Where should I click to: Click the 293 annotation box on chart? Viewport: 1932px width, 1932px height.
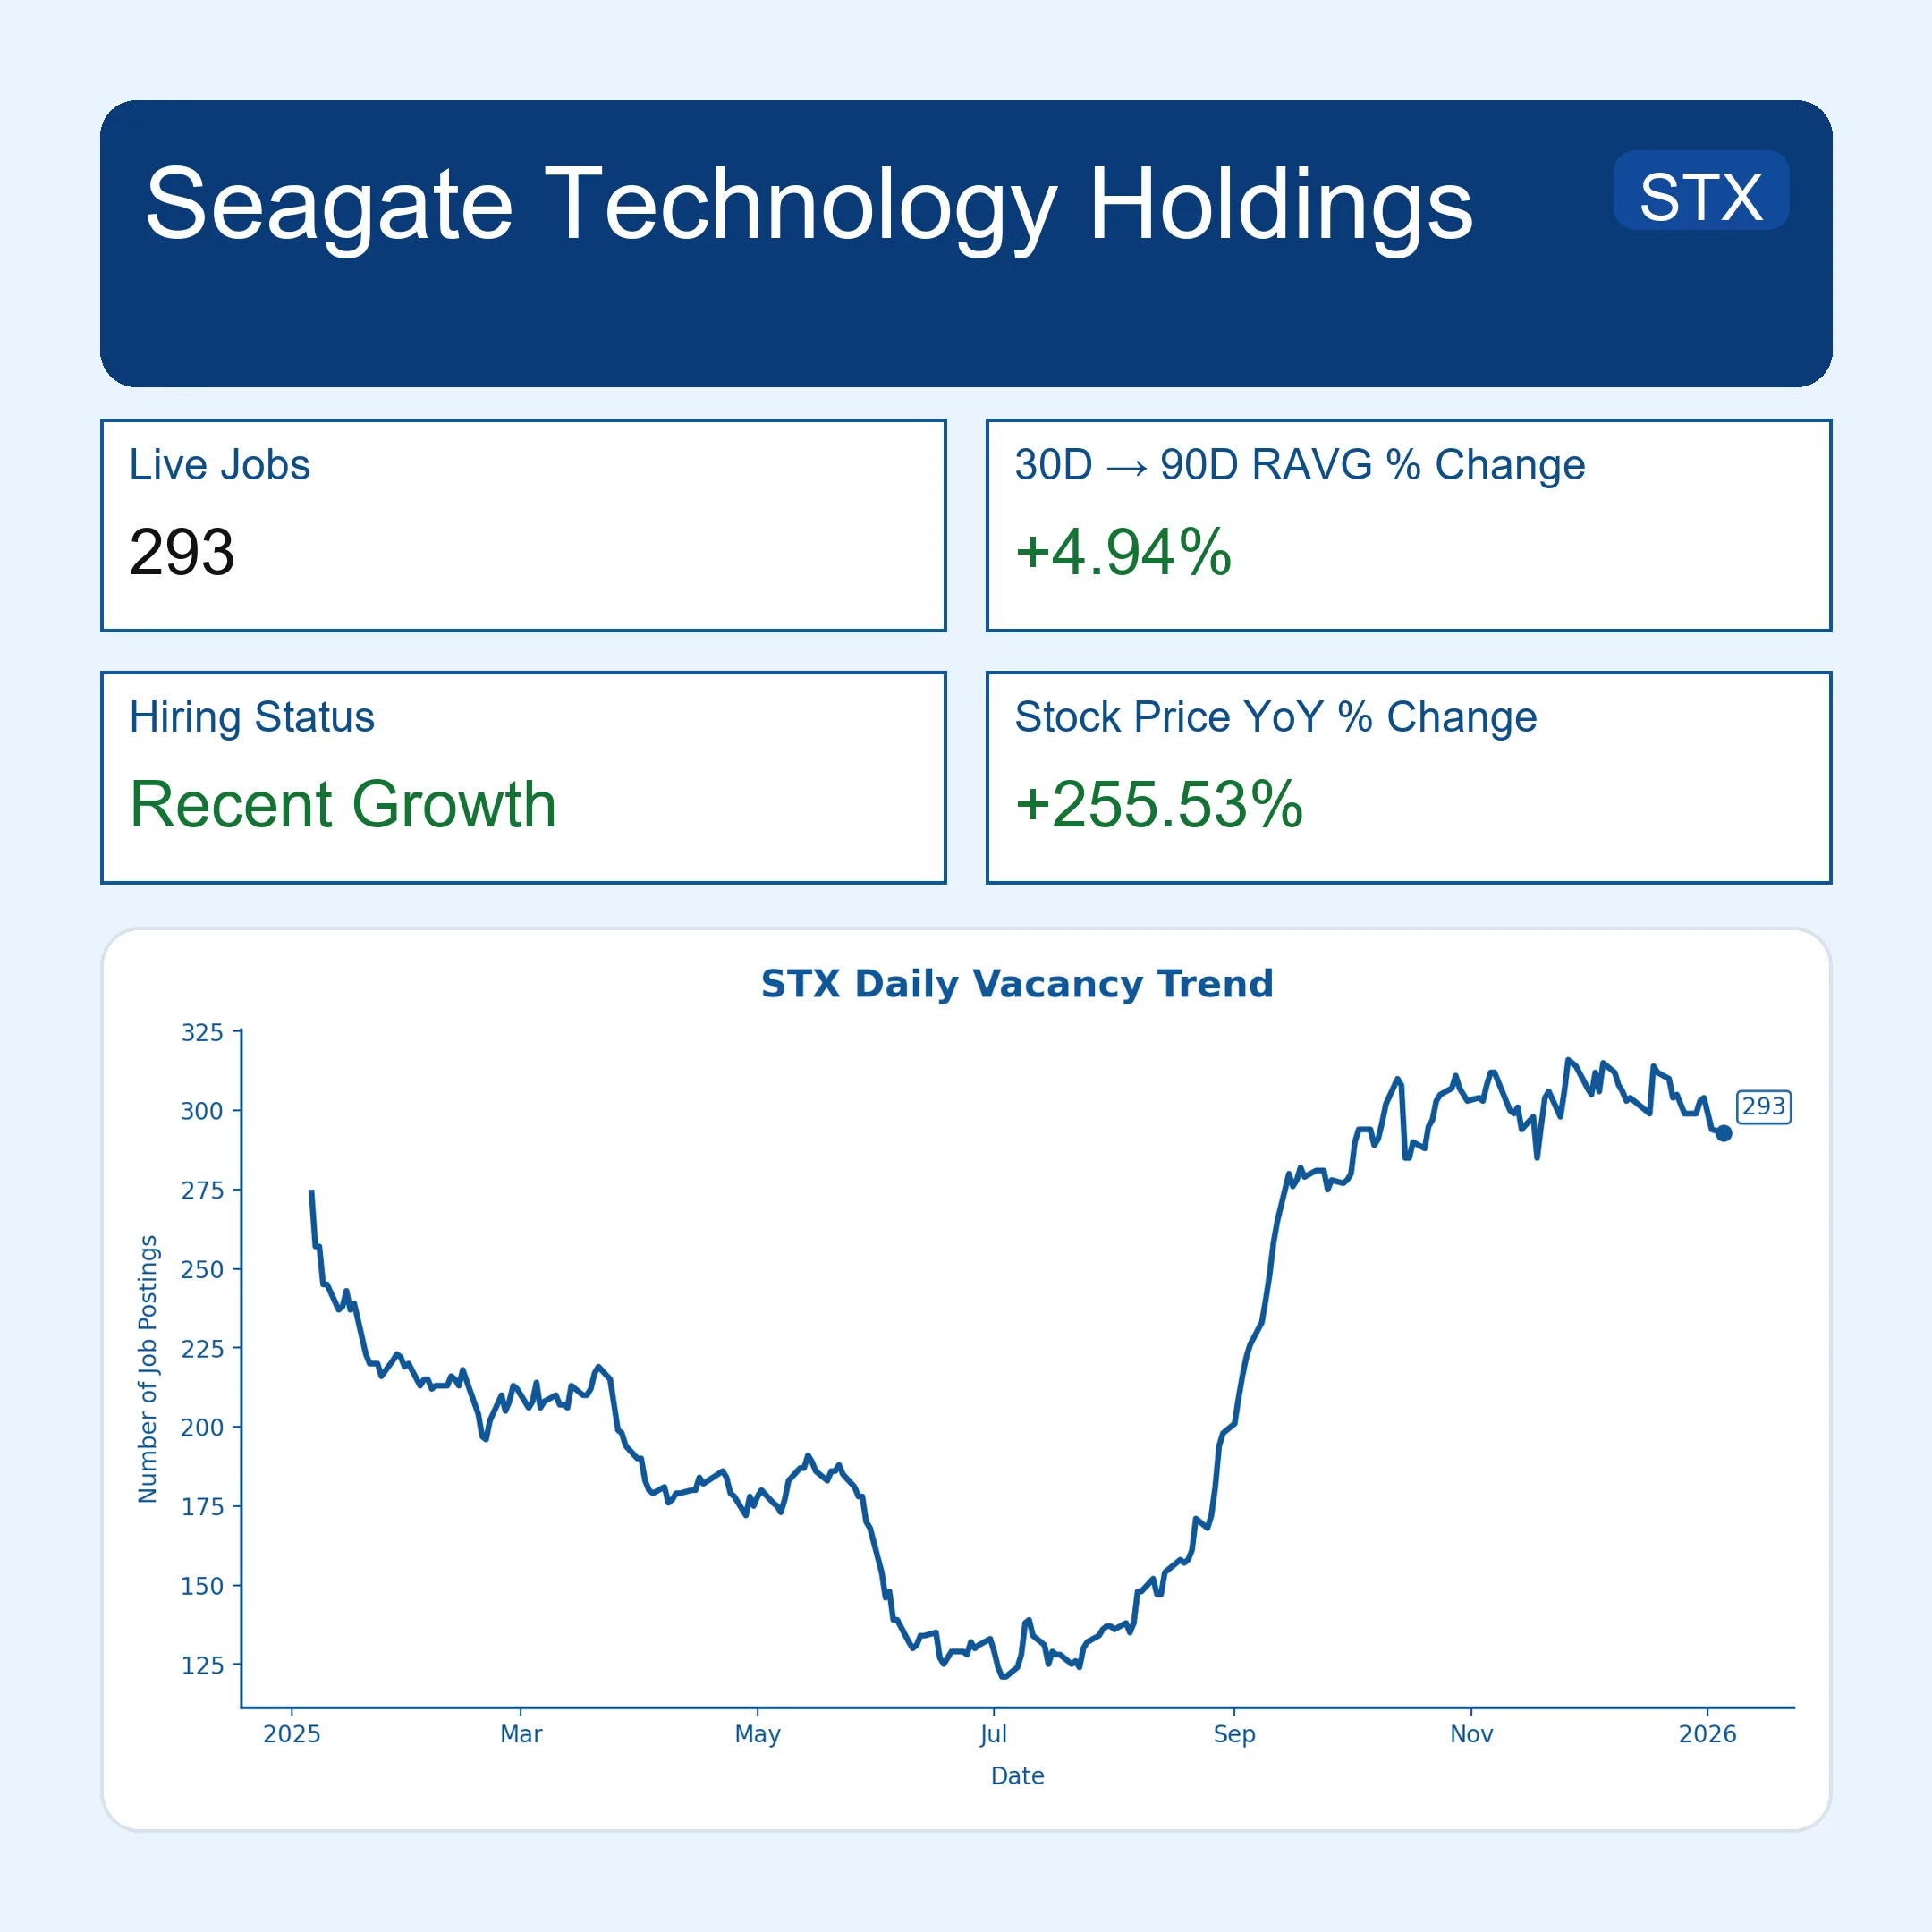pyautogui.click(x=1763, y=1107)
